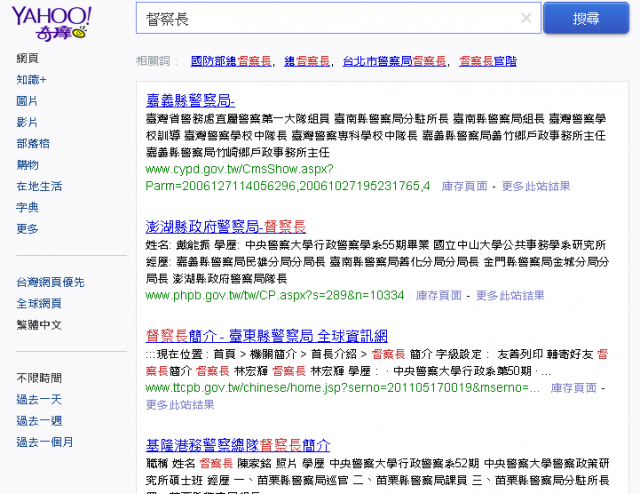Image resolution: width=640 pixels, height=494 pixels.
Task: Open the 嘉義縣警察局 result title
Action: [x=190, y=100]
